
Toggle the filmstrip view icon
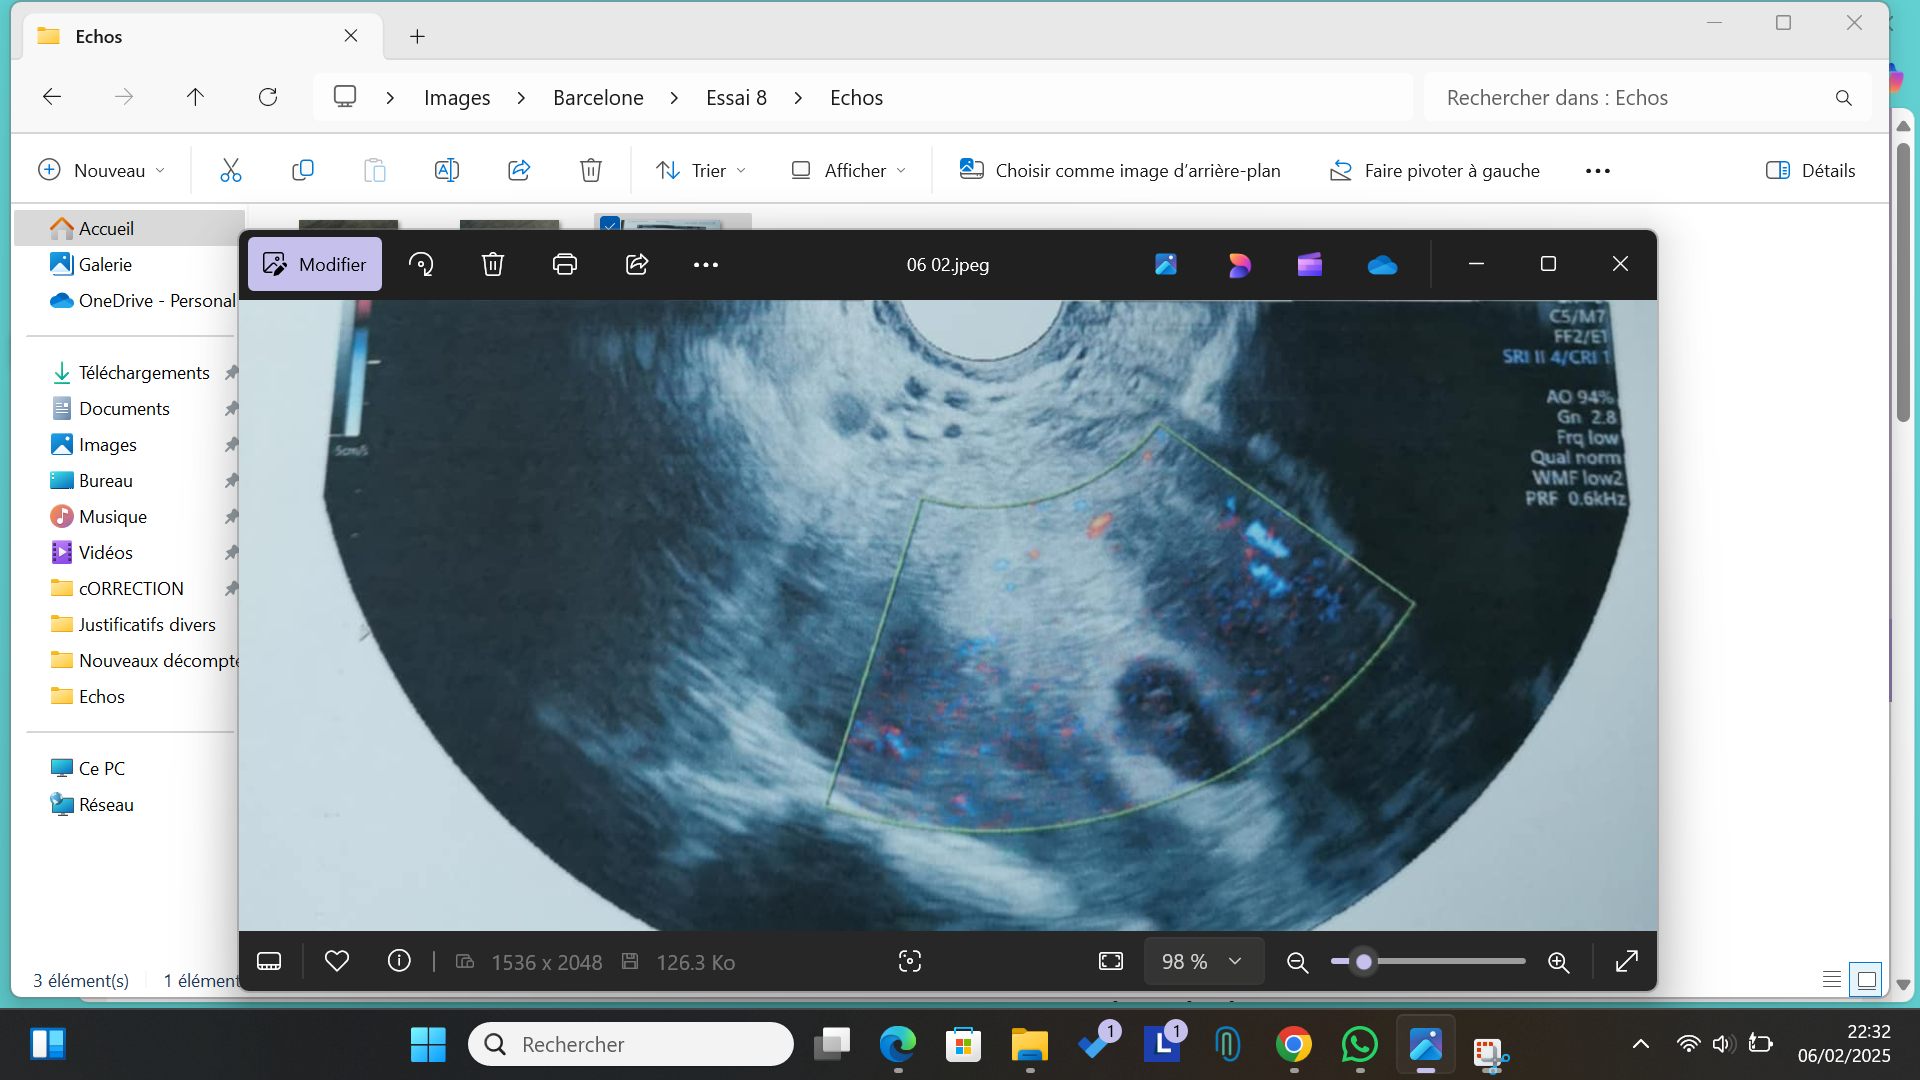tap(269, 961)
